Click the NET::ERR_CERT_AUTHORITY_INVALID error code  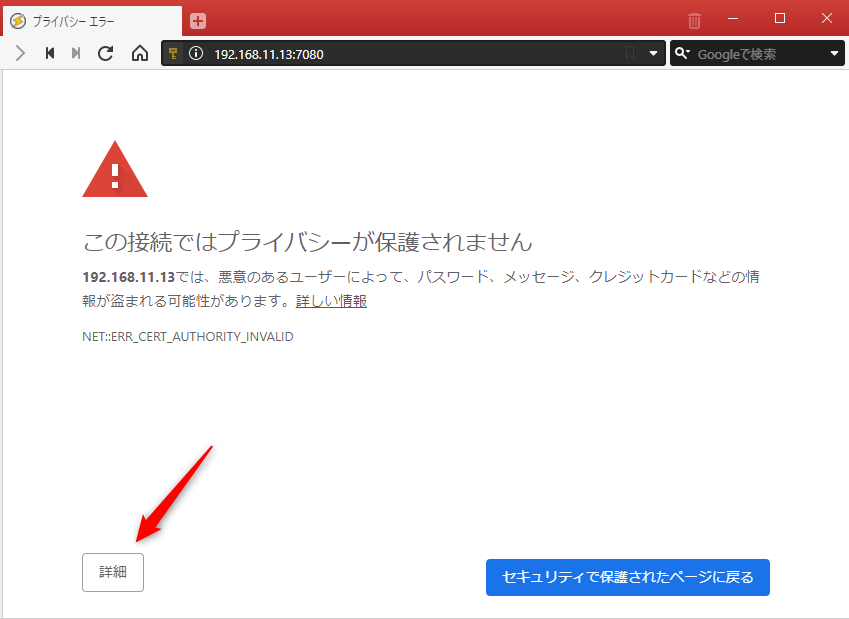point(187,337)
